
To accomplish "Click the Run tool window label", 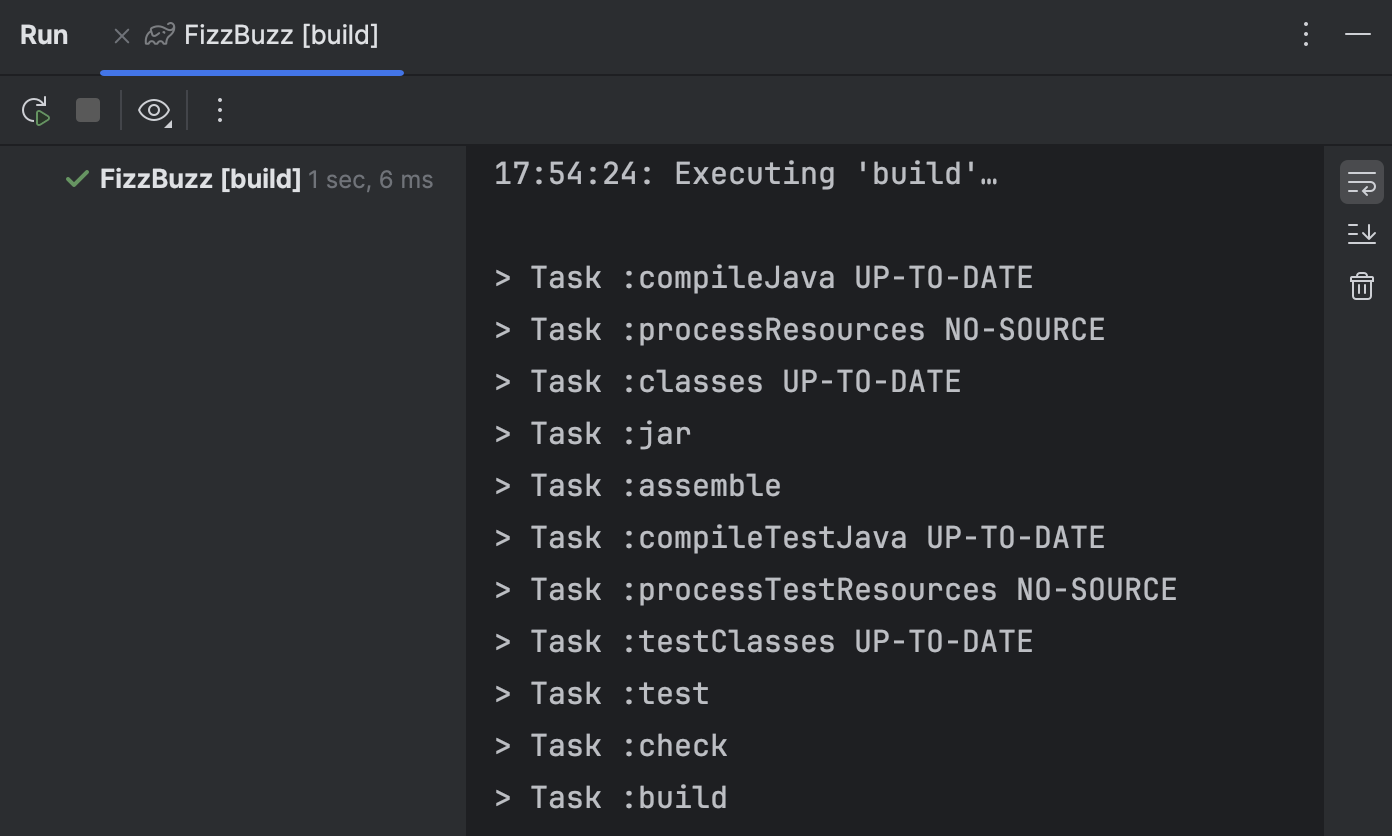I will point(44,34).
